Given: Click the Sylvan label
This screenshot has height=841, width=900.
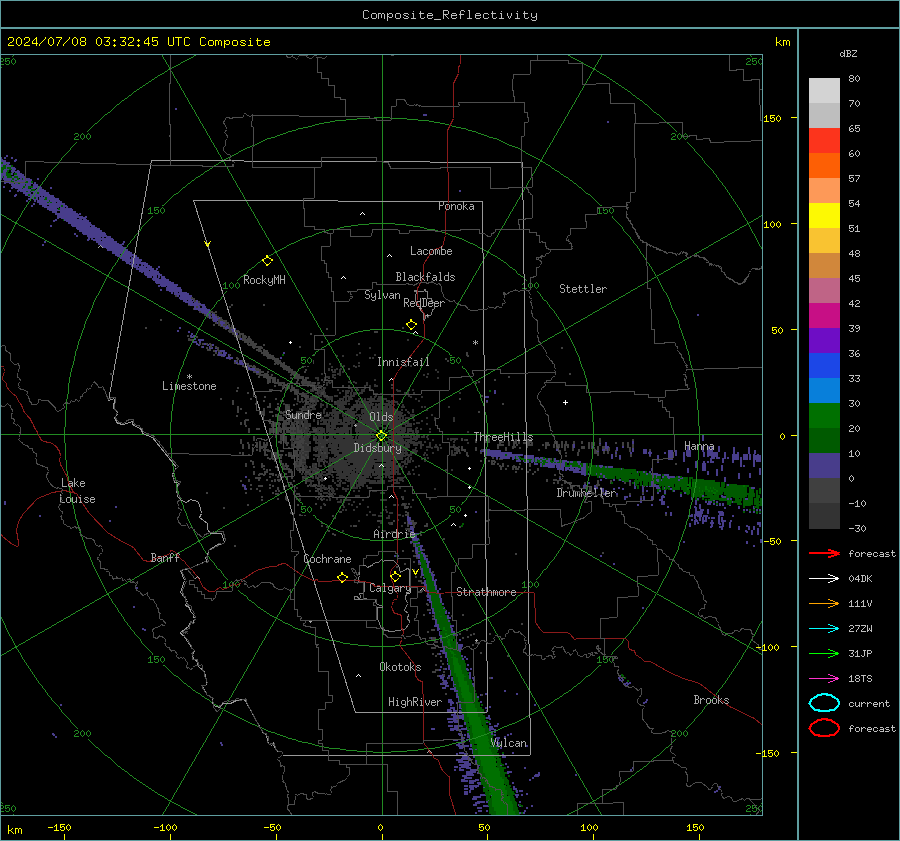Looking at the screenshot, I should [382, 295].
